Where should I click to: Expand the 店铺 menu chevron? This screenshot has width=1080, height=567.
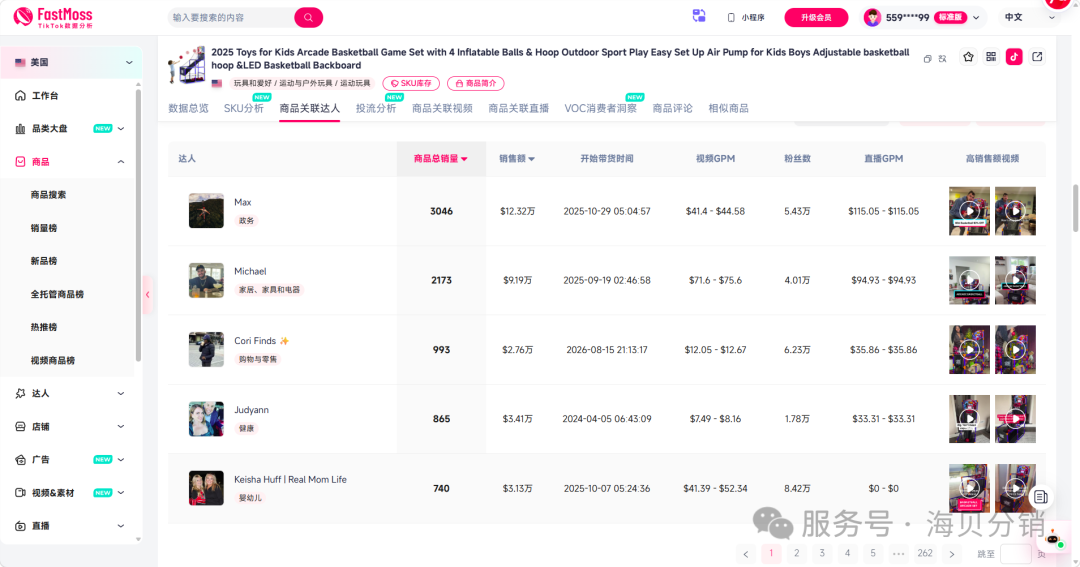[x=121, y=426]
